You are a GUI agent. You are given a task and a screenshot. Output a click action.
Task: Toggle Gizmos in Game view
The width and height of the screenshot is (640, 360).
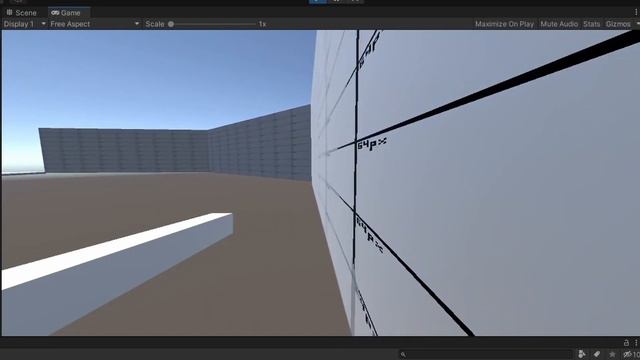(x=618, y=24)
